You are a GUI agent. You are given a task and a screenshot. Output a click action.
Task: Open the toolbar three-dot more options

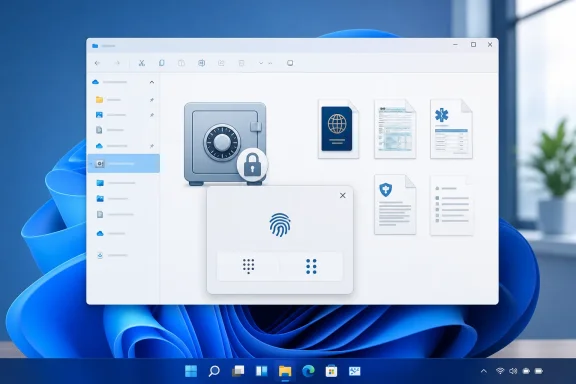(270, 64)
